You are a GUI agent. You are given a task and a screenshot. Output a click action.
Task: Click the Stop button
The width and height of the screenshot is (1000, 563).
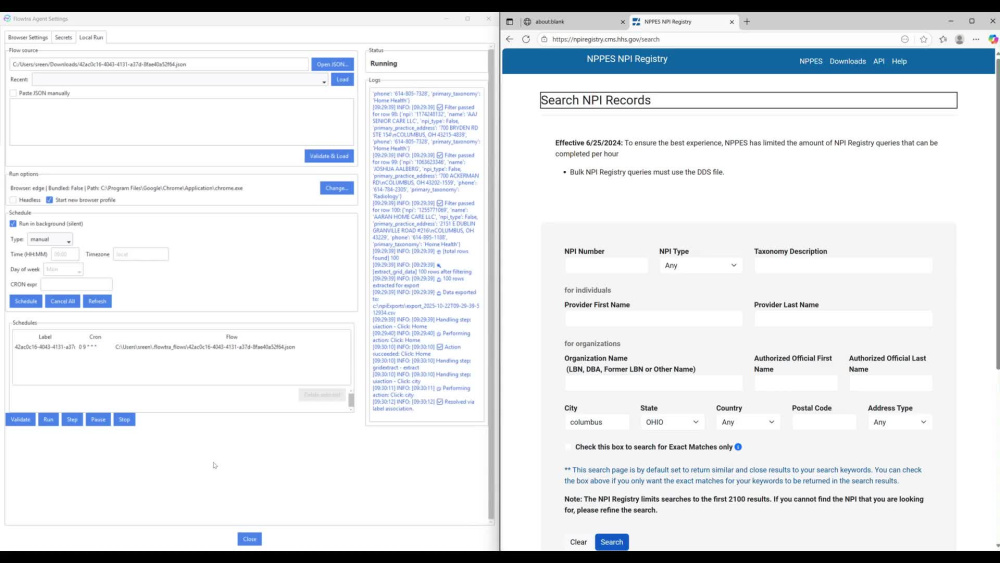[x=124, y=420]
